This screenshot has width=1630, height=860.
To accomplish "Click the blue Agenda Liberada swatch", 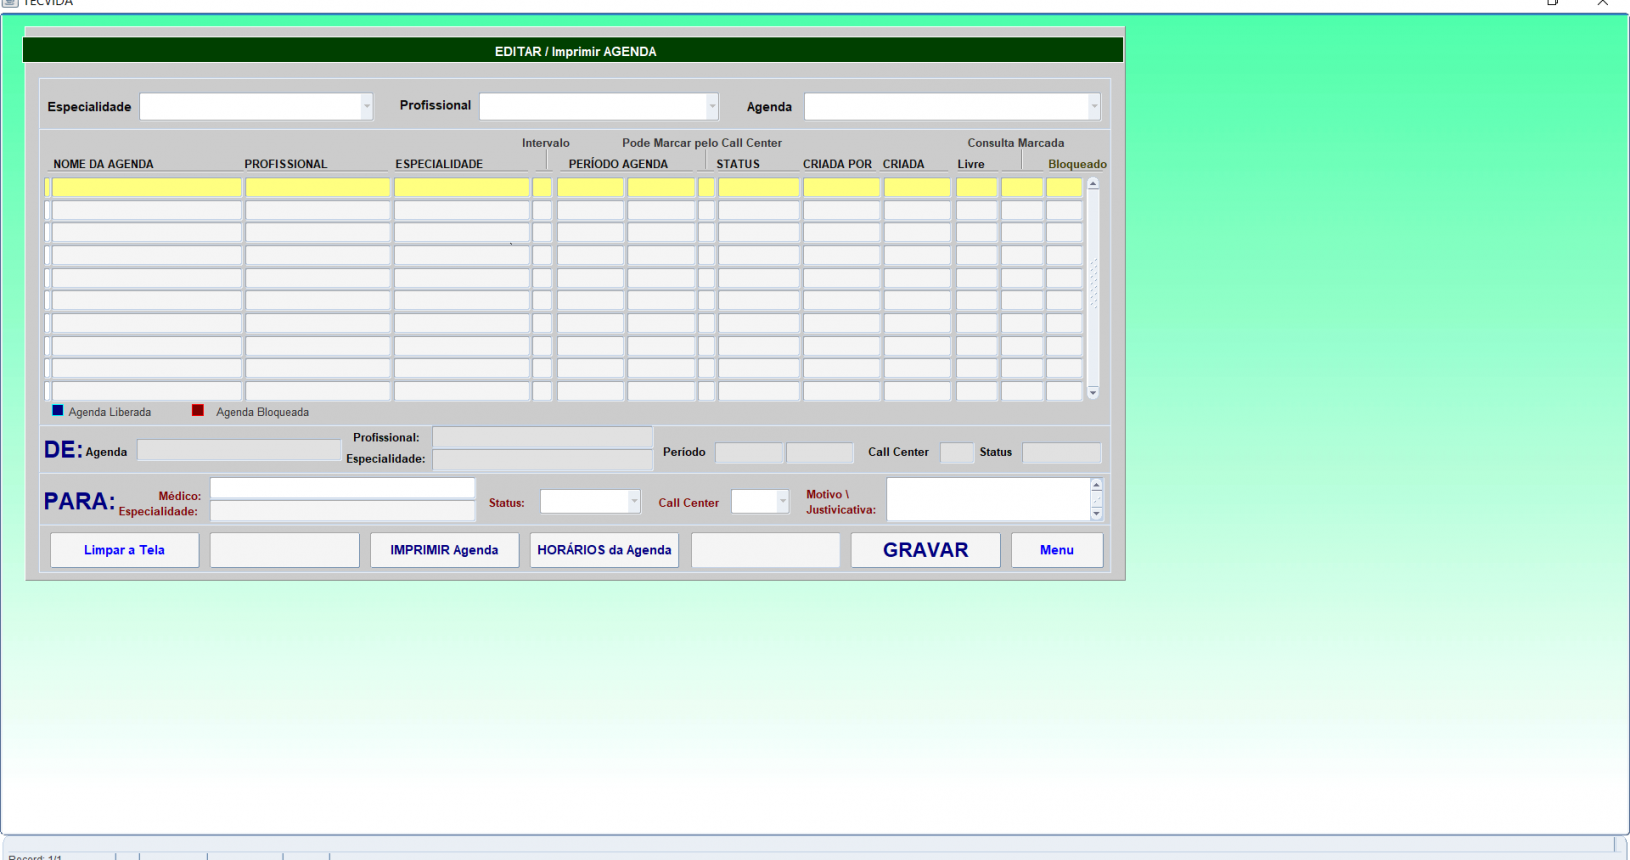I will (58, 411).
